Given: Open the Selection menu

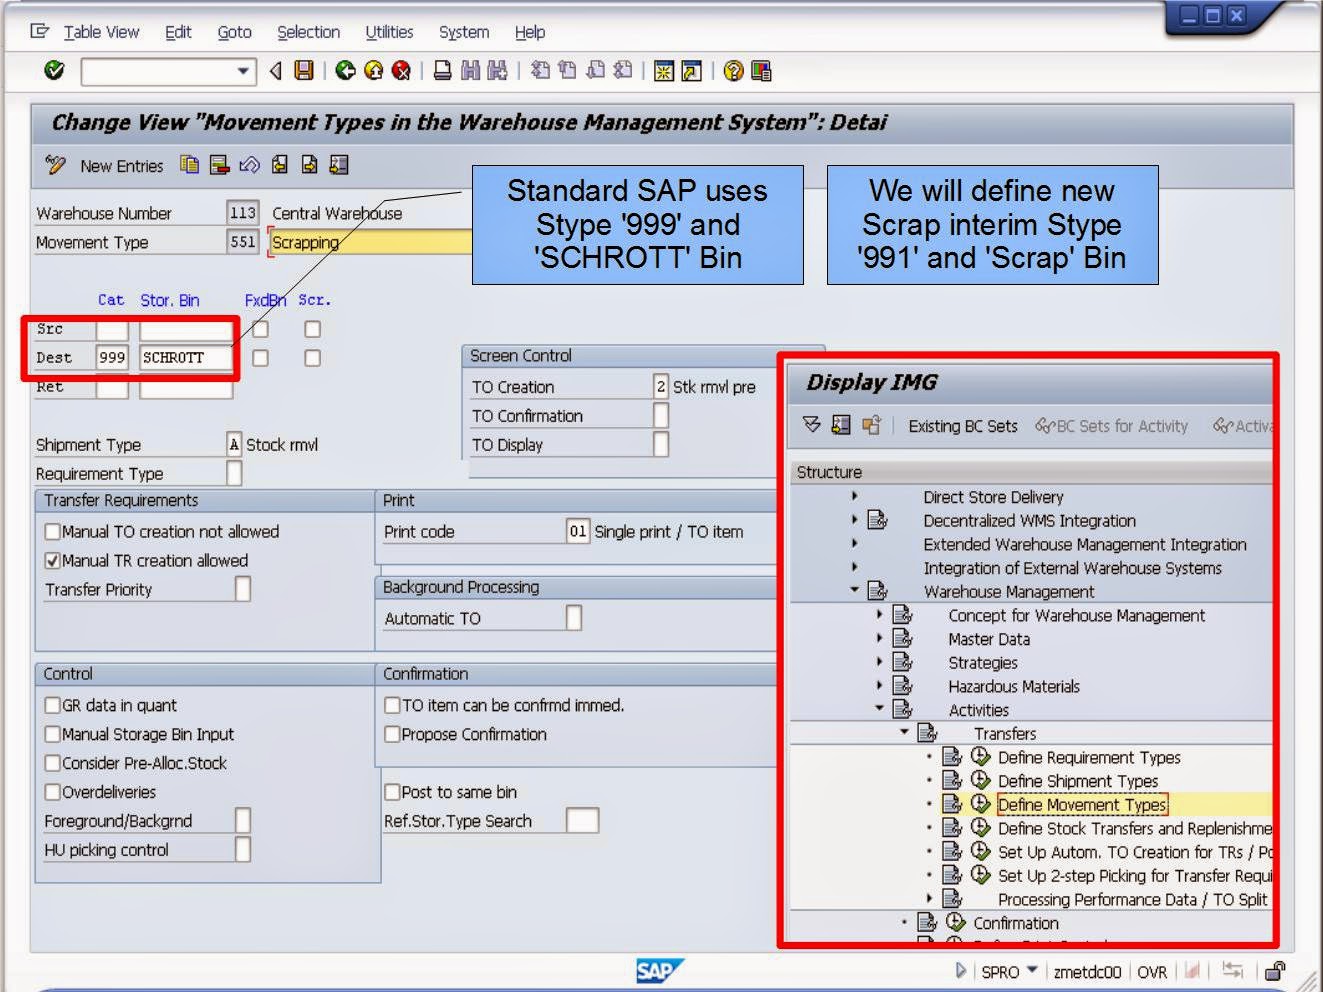Looking at the screenshot, I should click(308, 32).
